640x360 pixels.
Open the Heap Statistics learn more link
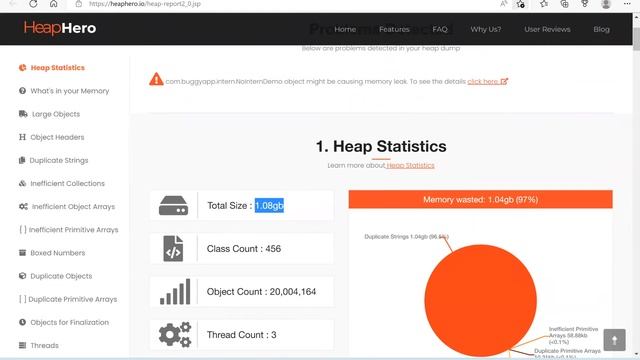tap(410, 165)
